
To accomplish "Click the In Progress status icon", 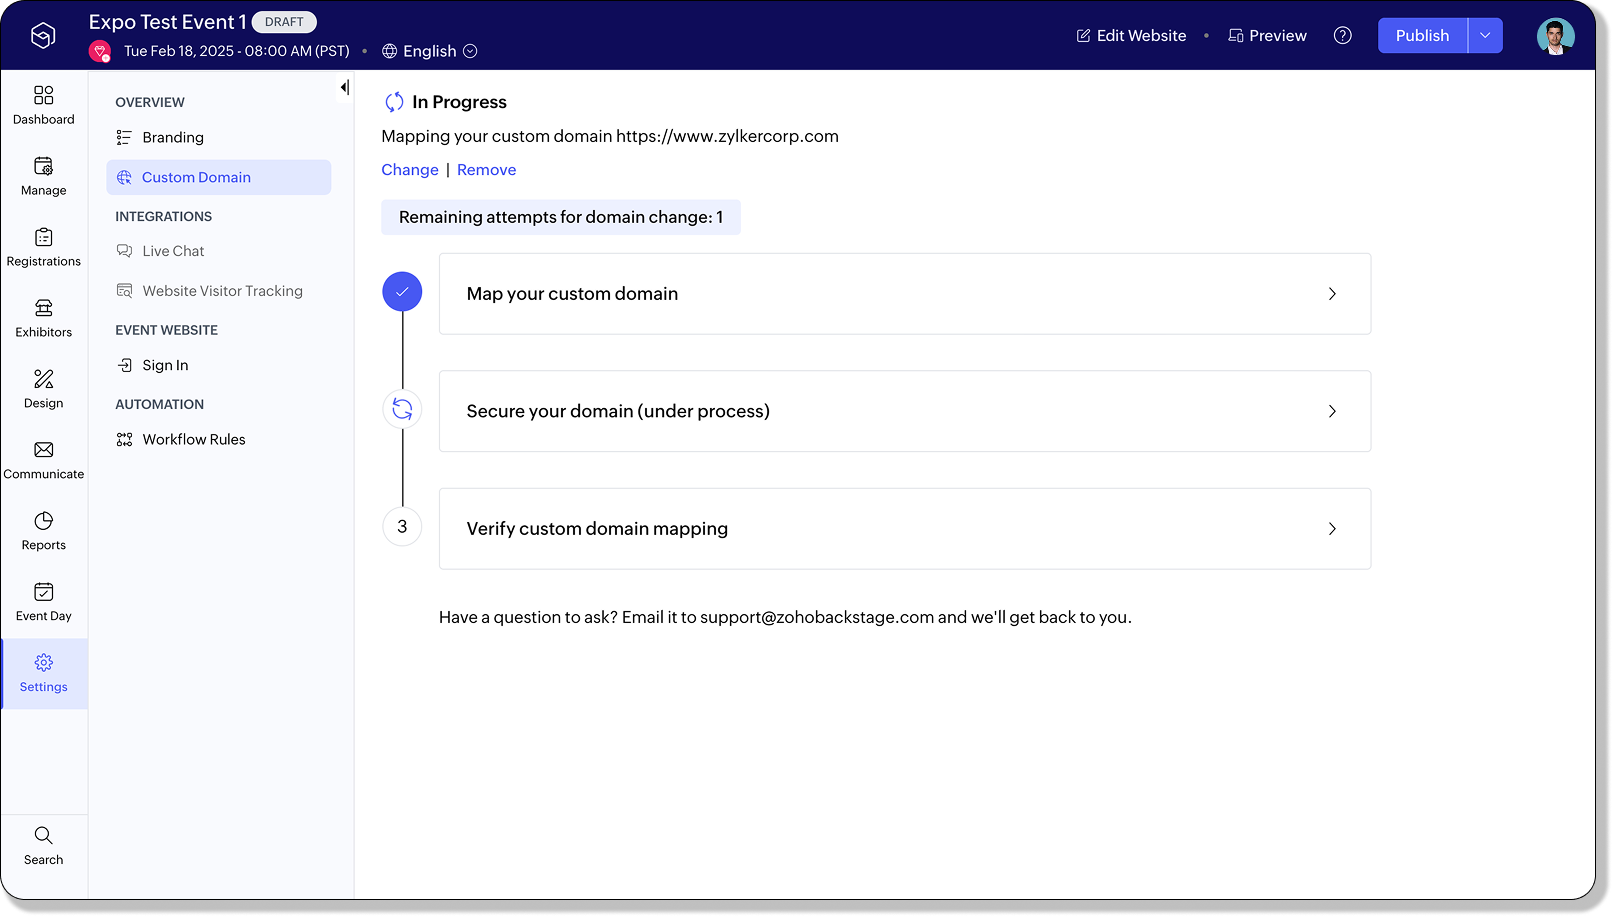I will (x=394, y=102).
